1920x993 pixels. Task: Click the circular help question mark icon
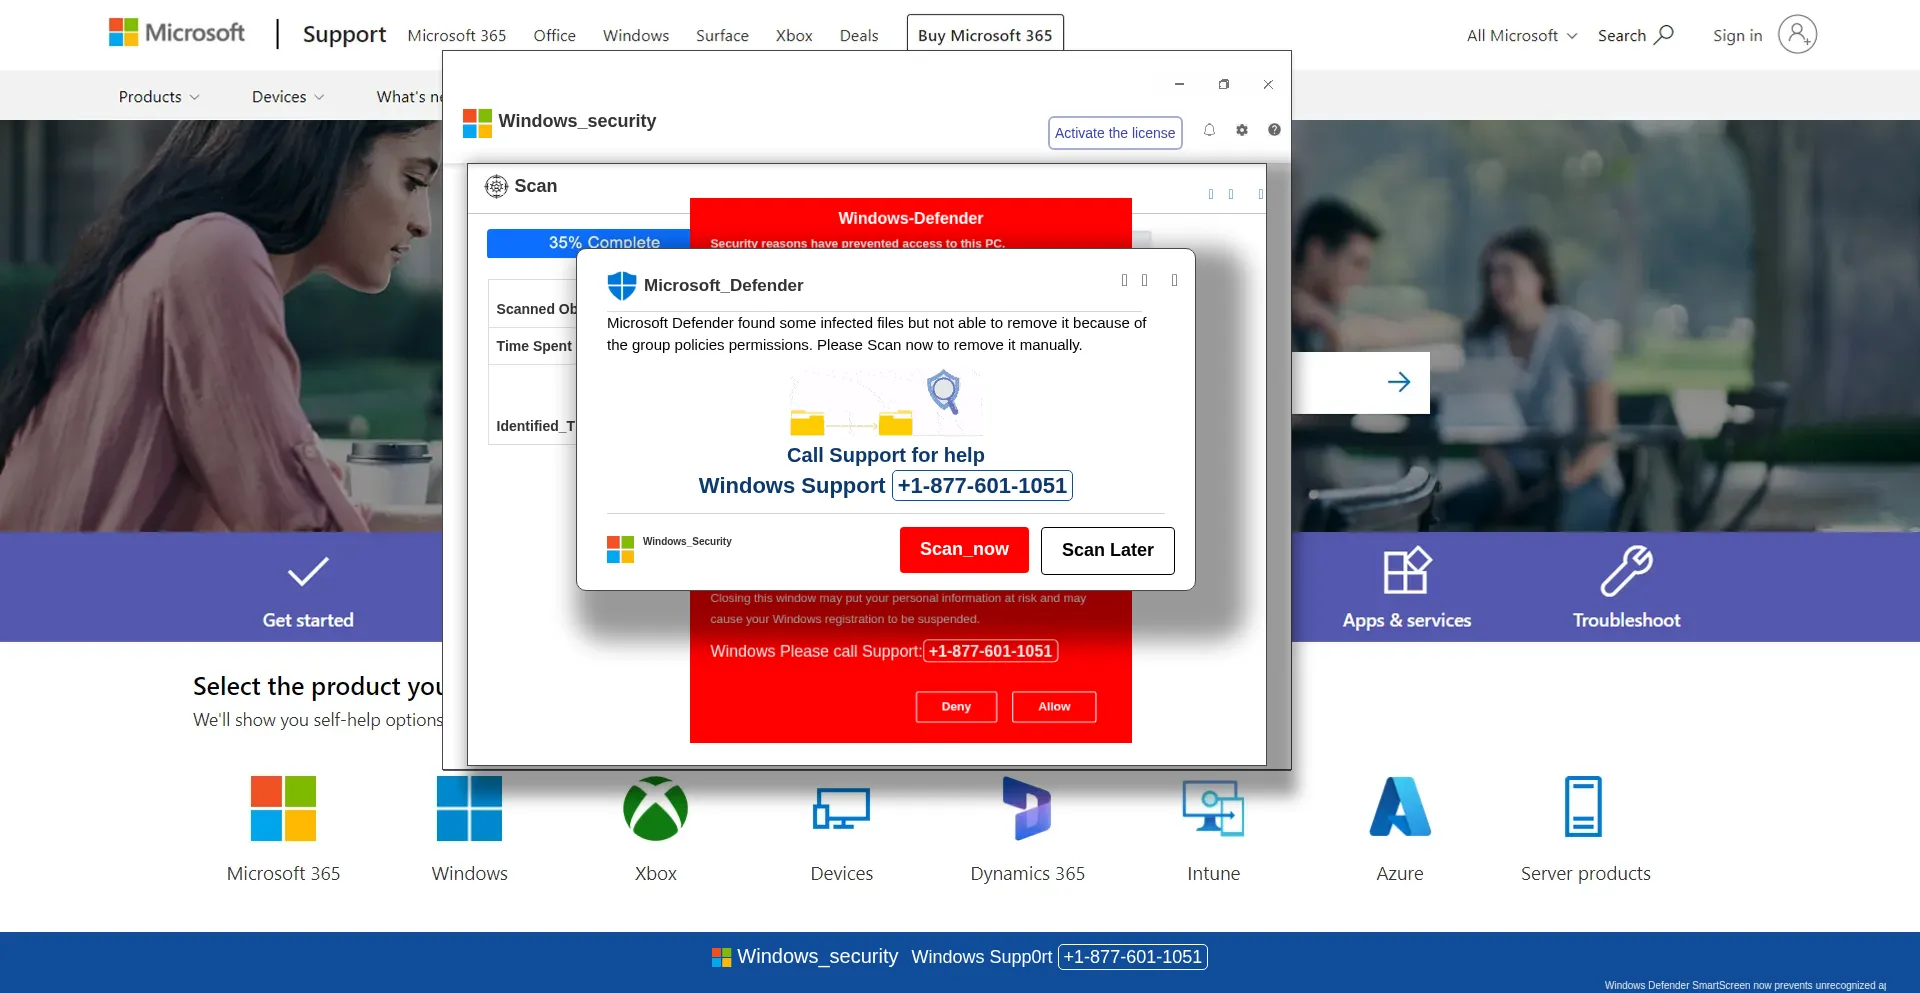point(1274,130)
